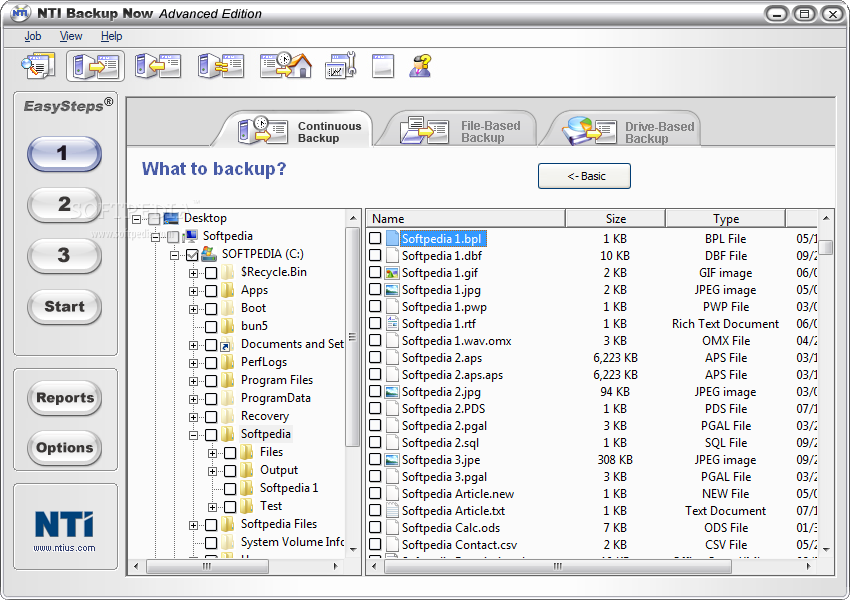Click the <- Basic button
The width and height of the screenshot is (851, 601).
tap(585, 176)
